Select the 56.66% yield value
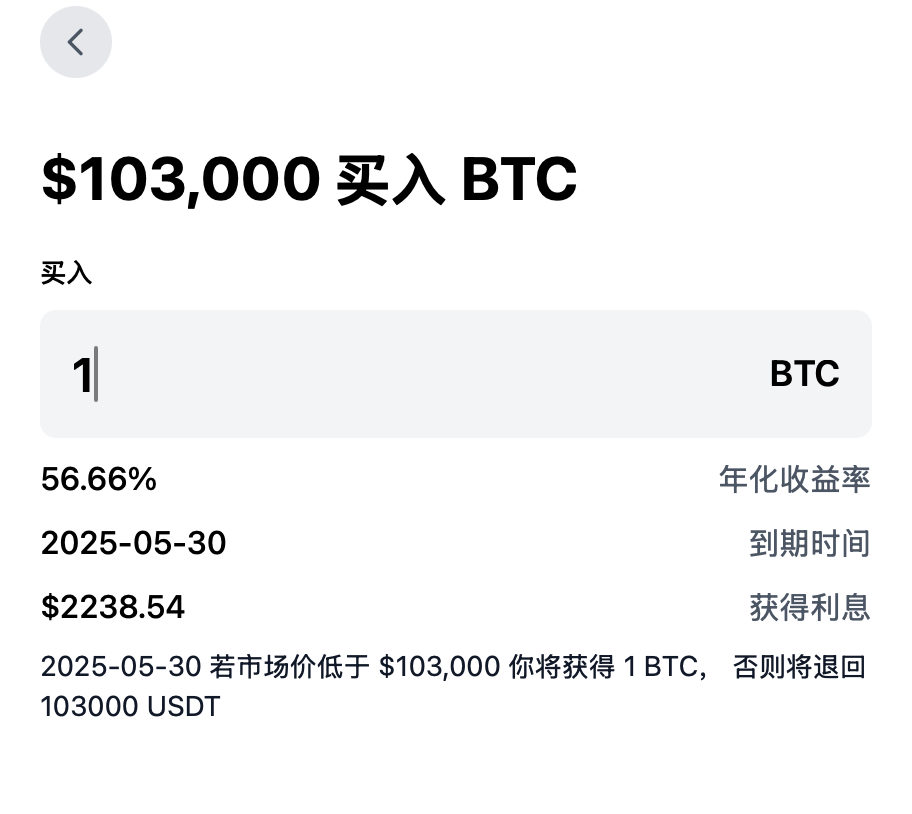This screenshot has height=814, width=912. (99, 480)
